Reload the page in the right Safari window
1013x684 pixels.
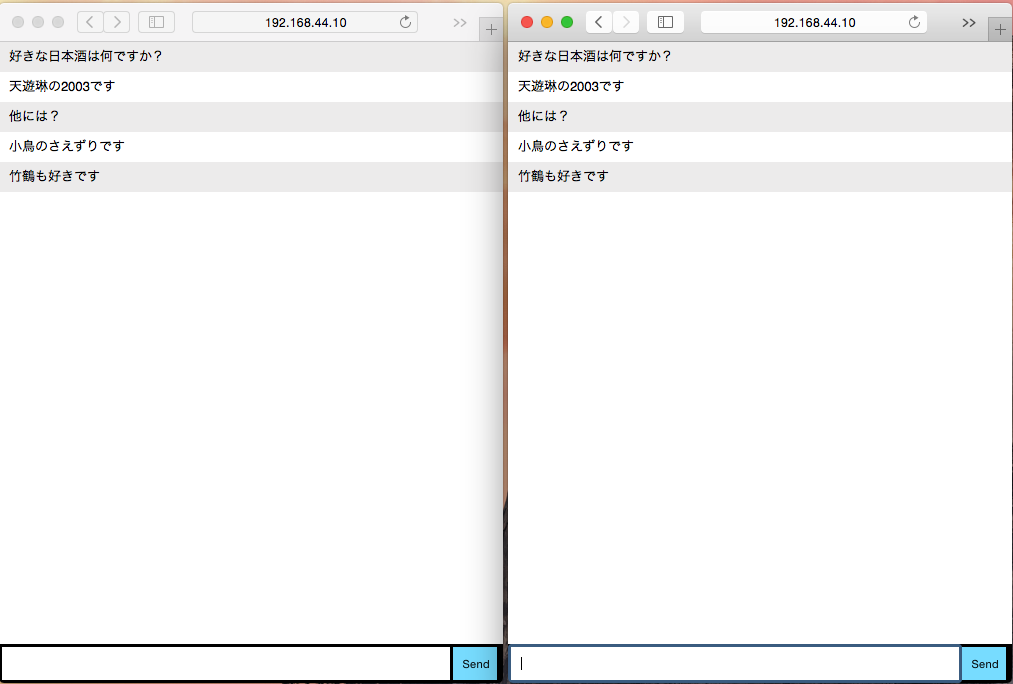pyautogui.click(x=914, y=23)
